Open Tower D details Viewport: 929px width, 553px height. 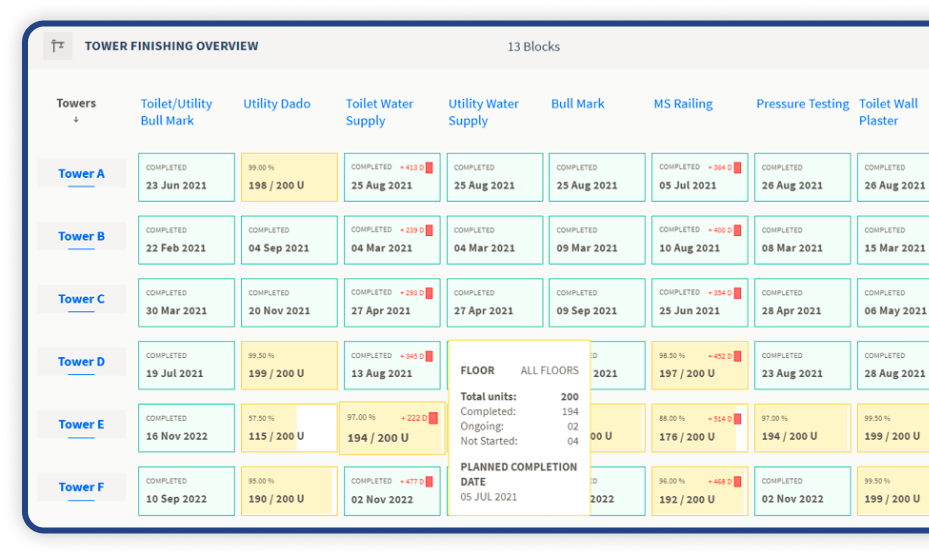[81, 362]
